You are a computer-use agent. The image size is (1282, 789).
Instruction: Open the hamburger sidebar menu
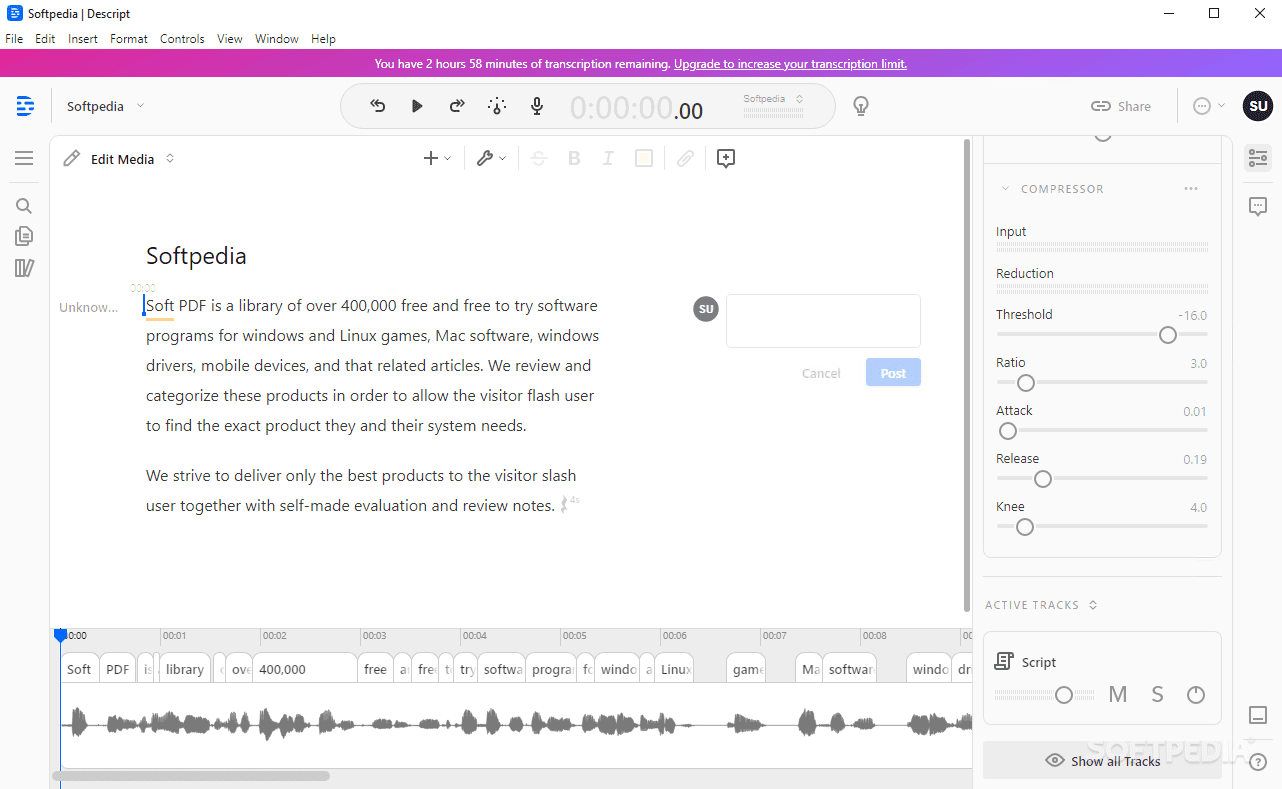(24, 158)
